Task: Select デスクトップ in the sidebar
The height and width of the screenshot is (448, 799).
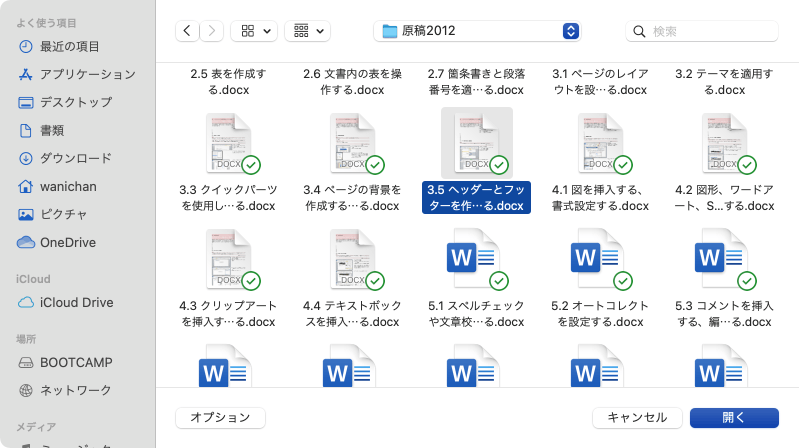Action: pos(65,102)
